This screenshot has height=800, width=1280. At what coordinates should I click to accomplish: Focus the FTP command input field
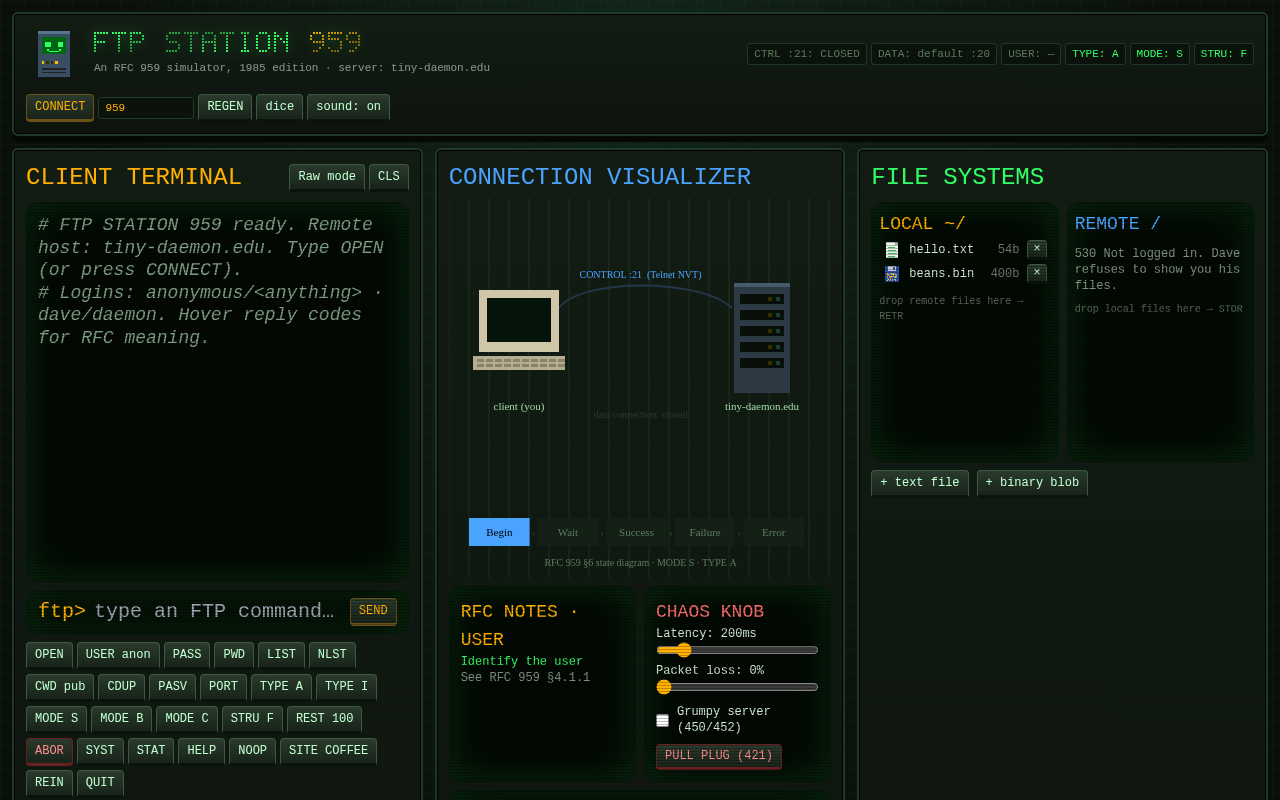click(x=217, y=611)
